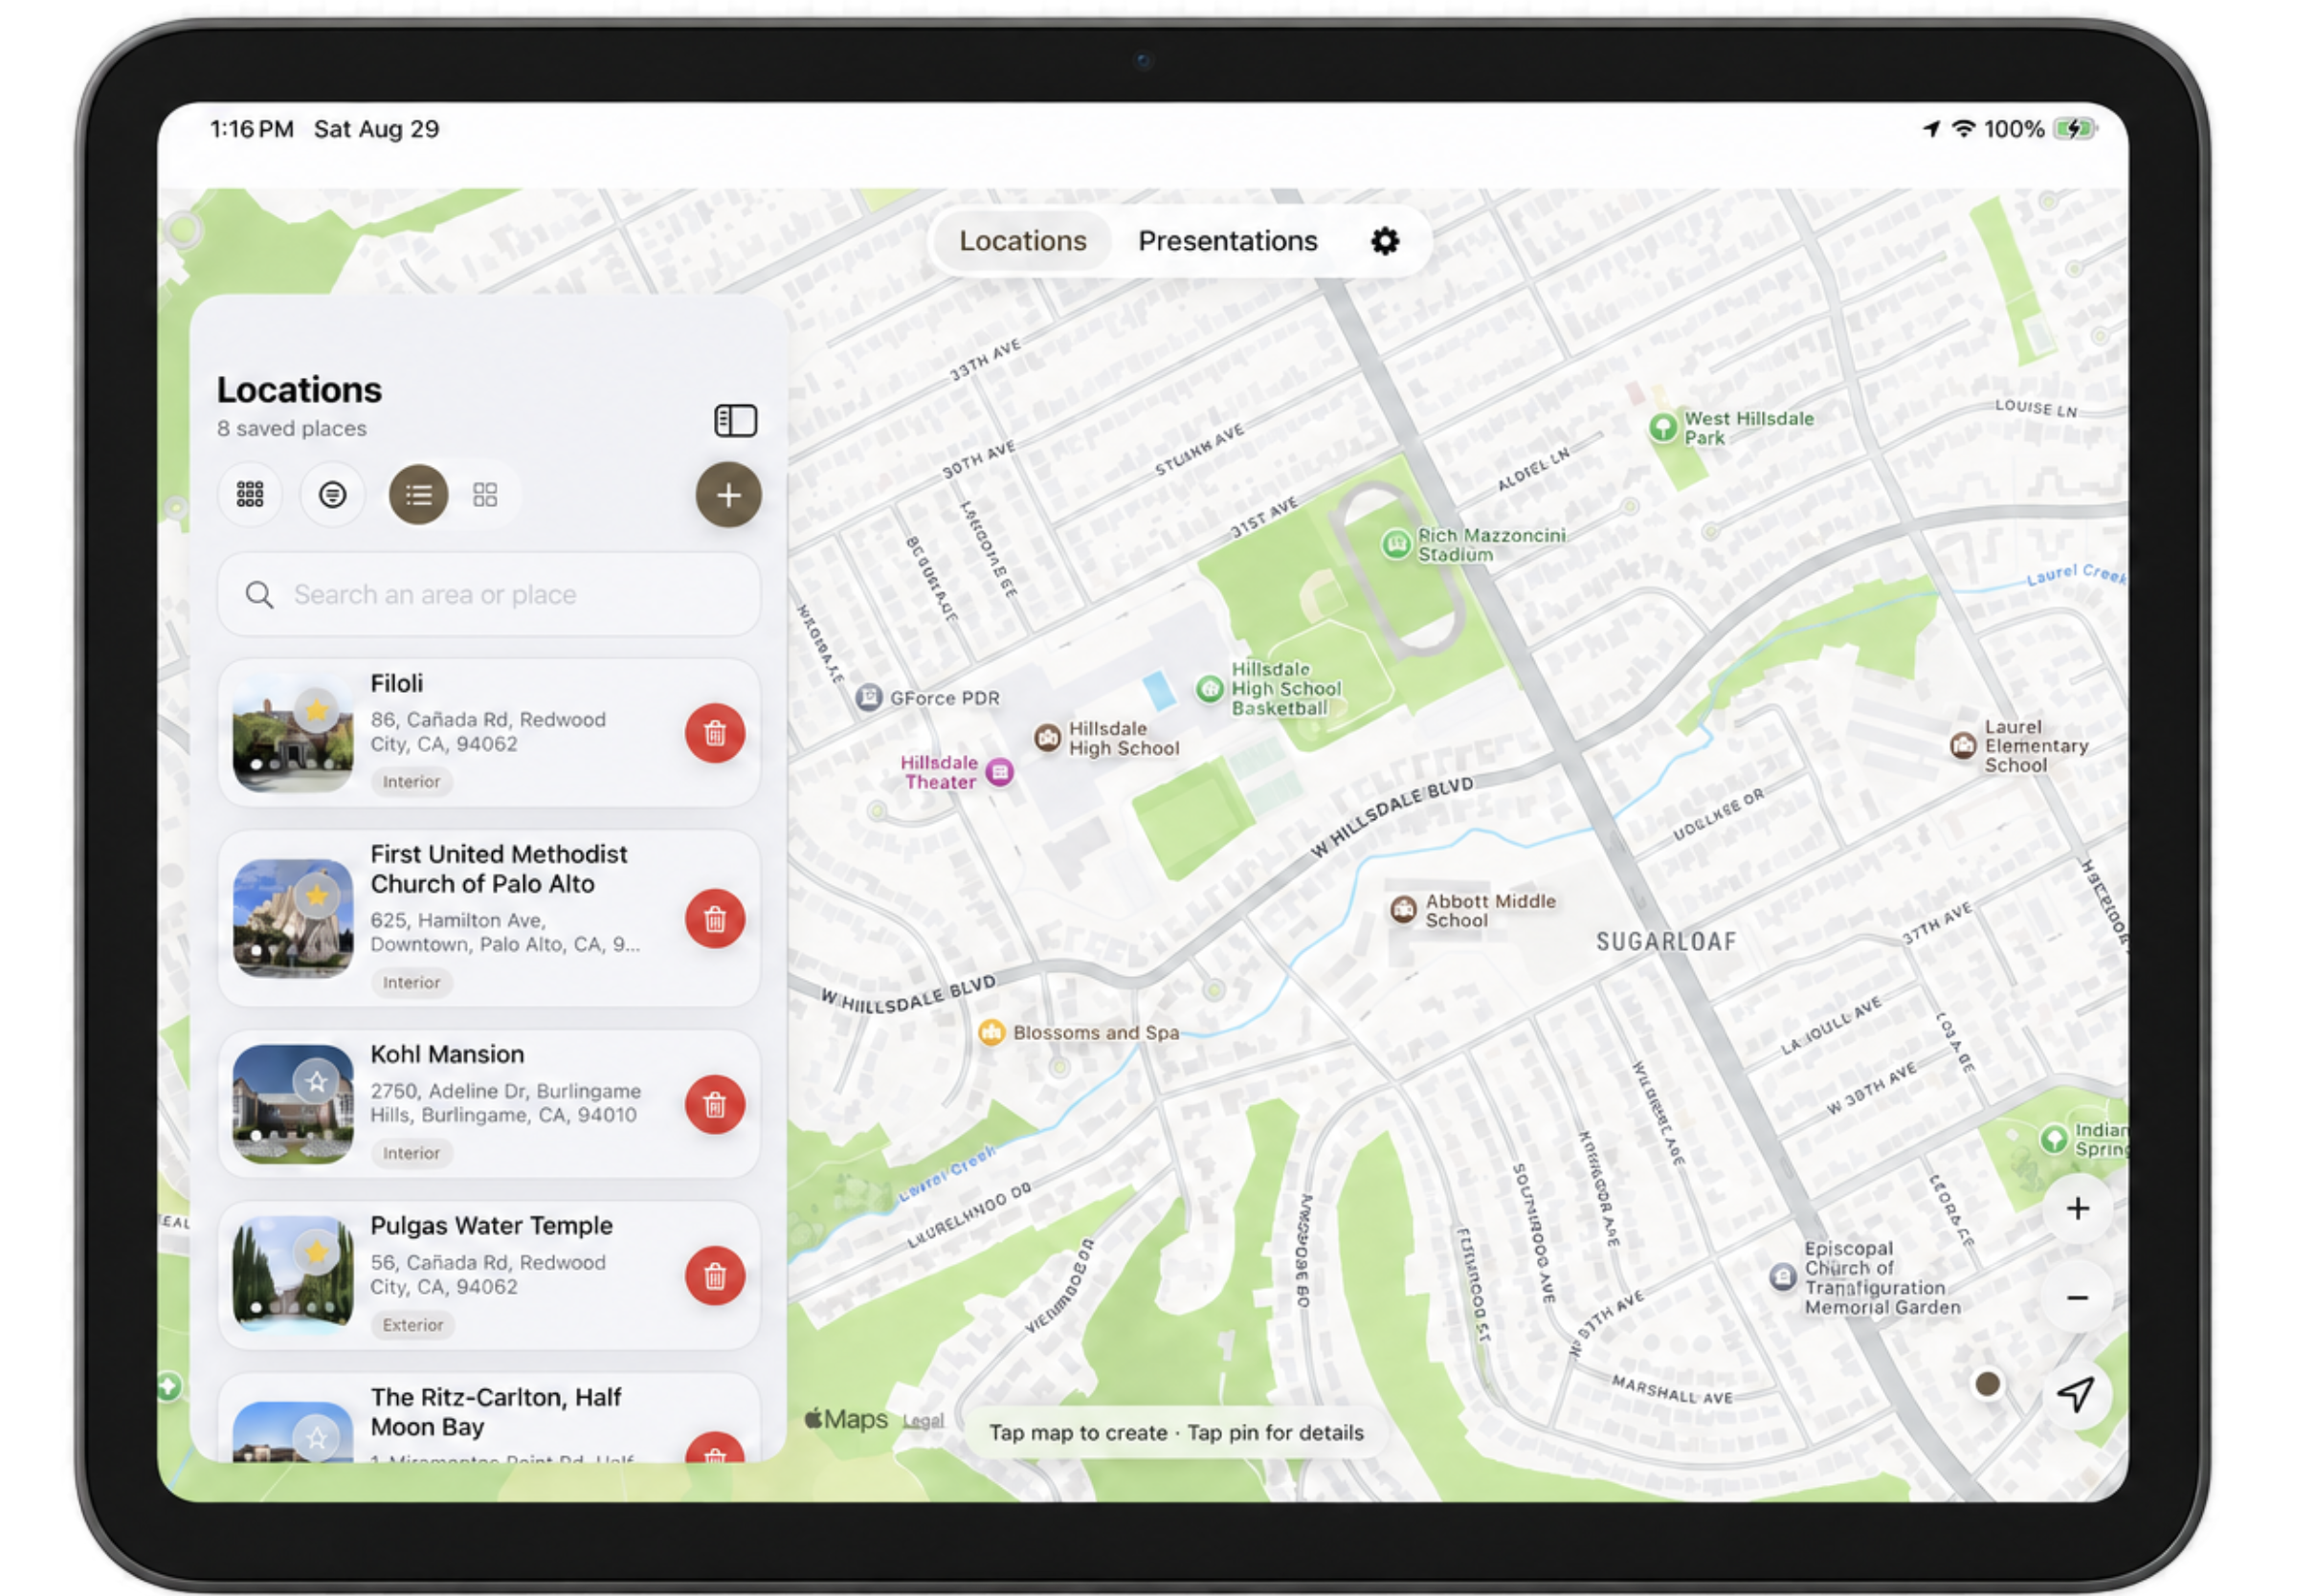Delete the Filoli location
Viewport: 2316px width, 1596px height.
[714, 733]
